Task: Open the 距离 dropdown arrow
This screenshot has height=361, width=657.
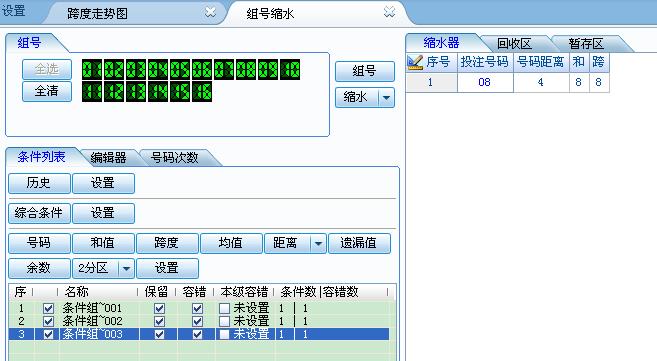Action: pos(318,243)
